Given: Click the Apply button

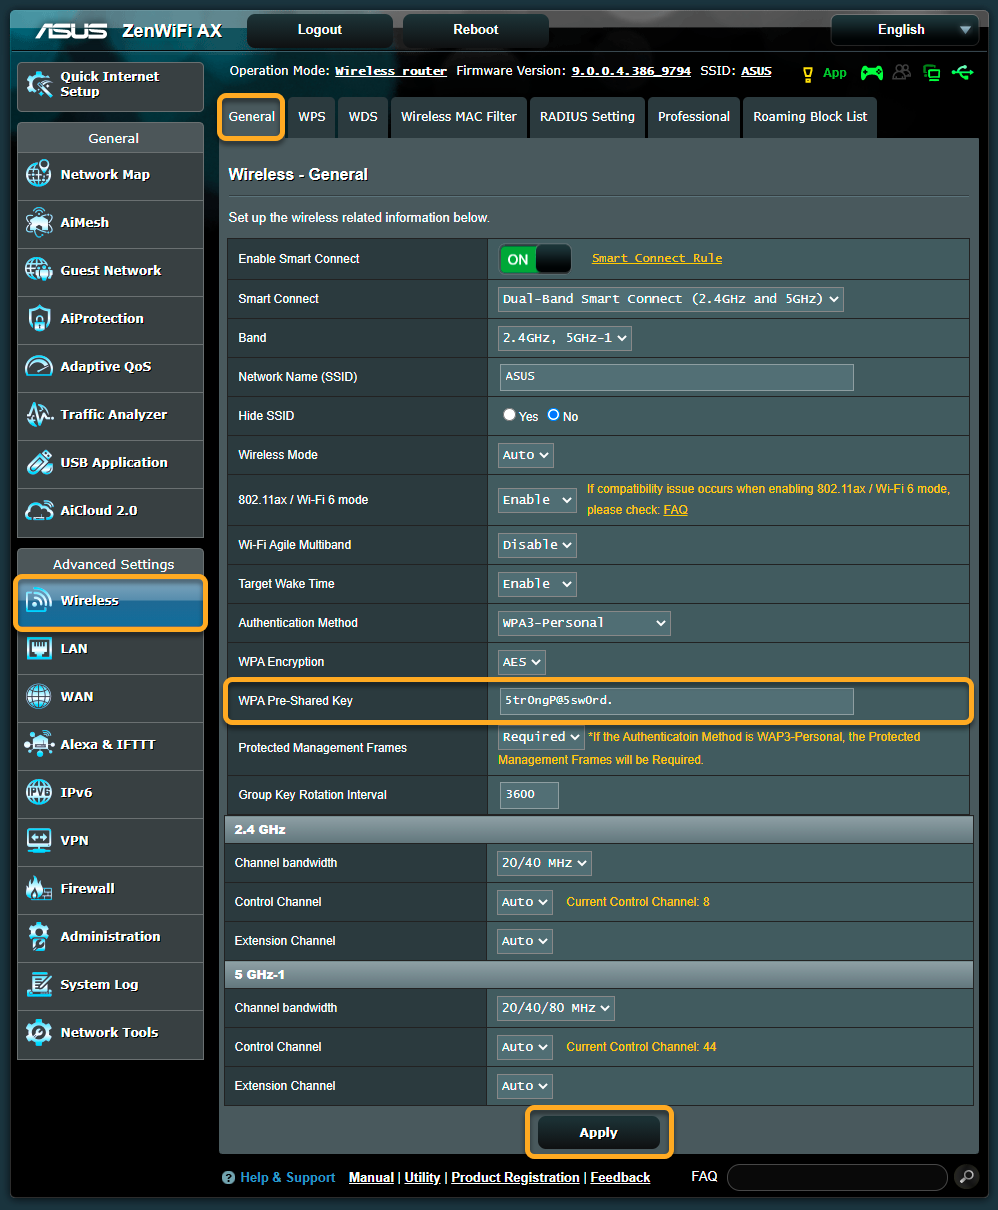Looking at the screenshot, I should pyautogui.click(x=599, y=1132).
